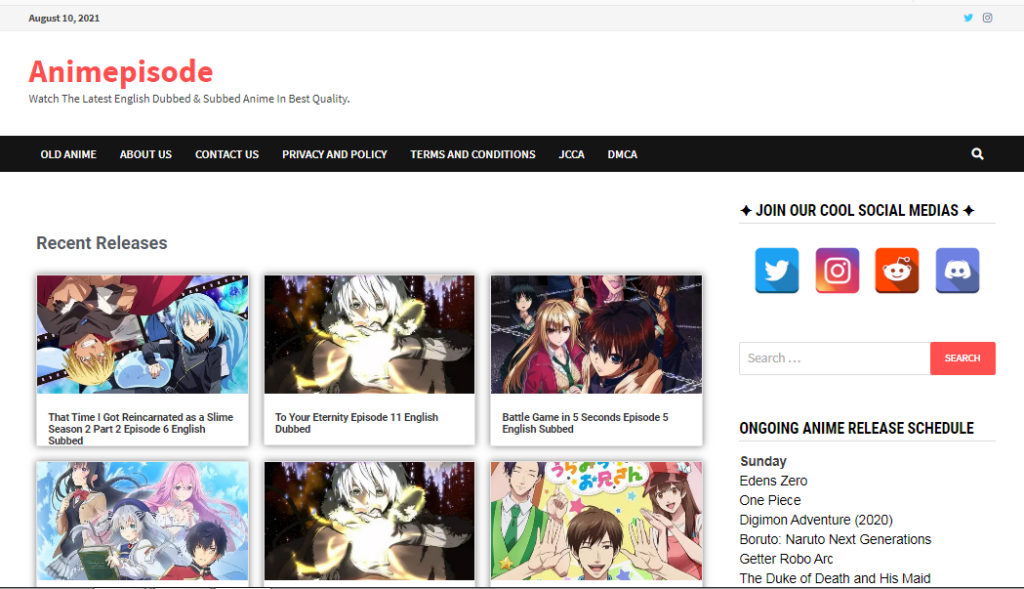Open That Time I Got Reincarnated as a Slime thumbnail
Screen dimensions: 1024x589
click(142, 334)
